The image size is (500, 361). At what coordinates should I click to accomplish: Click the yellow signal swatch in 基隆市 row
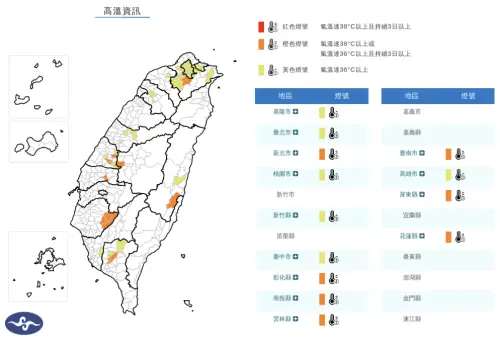click(x=322, y=113)
